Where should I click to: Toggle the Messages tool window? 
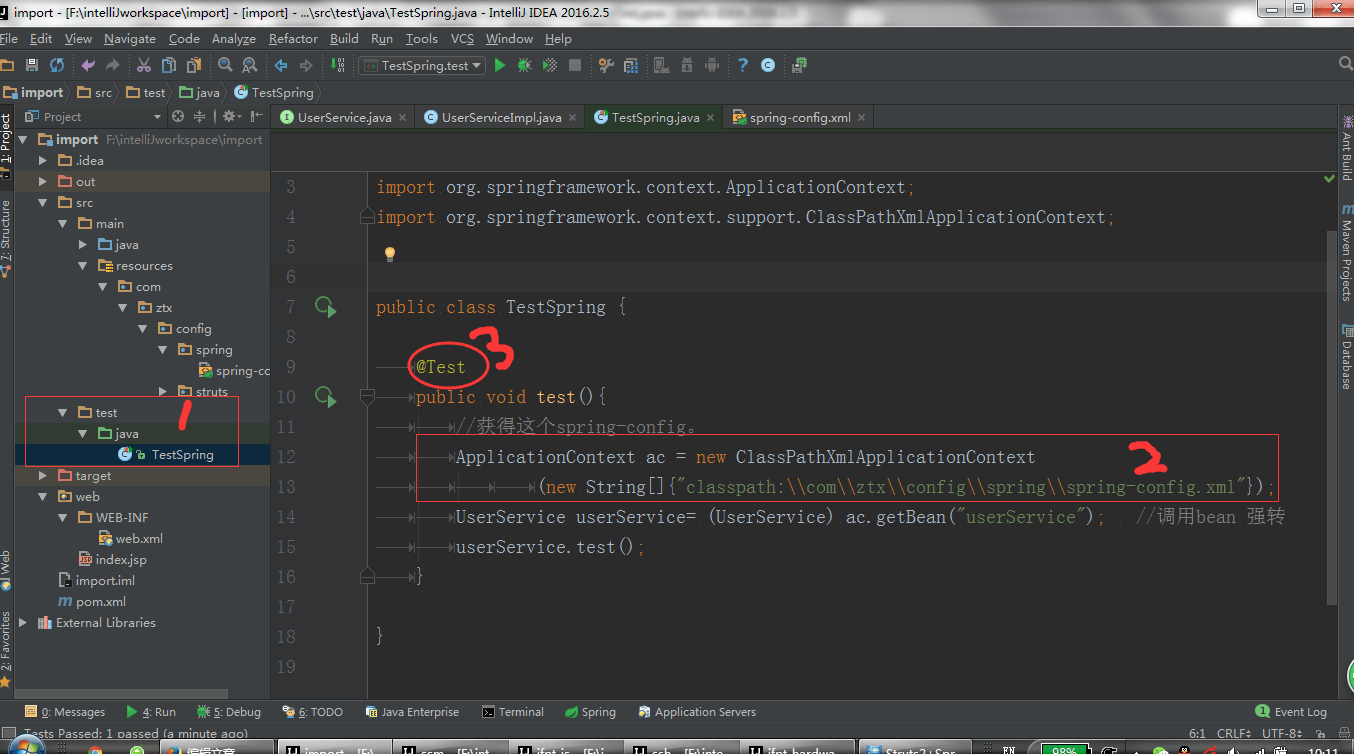[x=65, y=712]
